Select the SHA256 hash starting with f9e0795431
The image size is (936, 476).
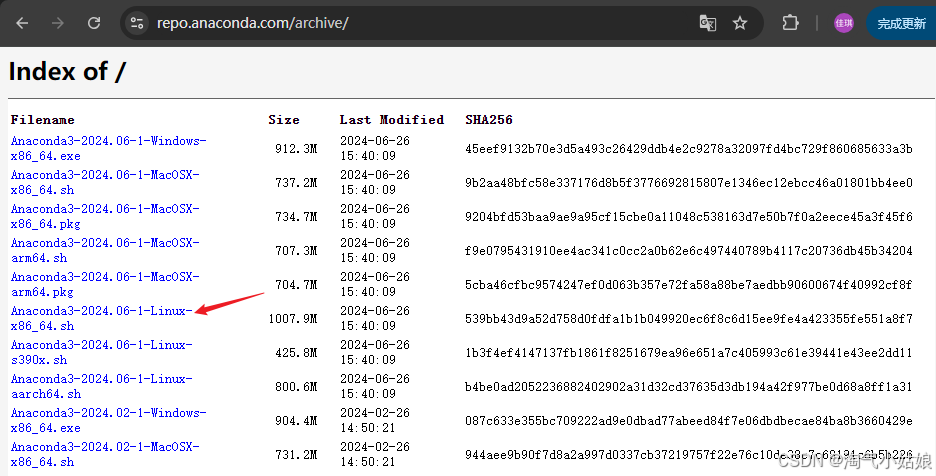click(689, 250)
